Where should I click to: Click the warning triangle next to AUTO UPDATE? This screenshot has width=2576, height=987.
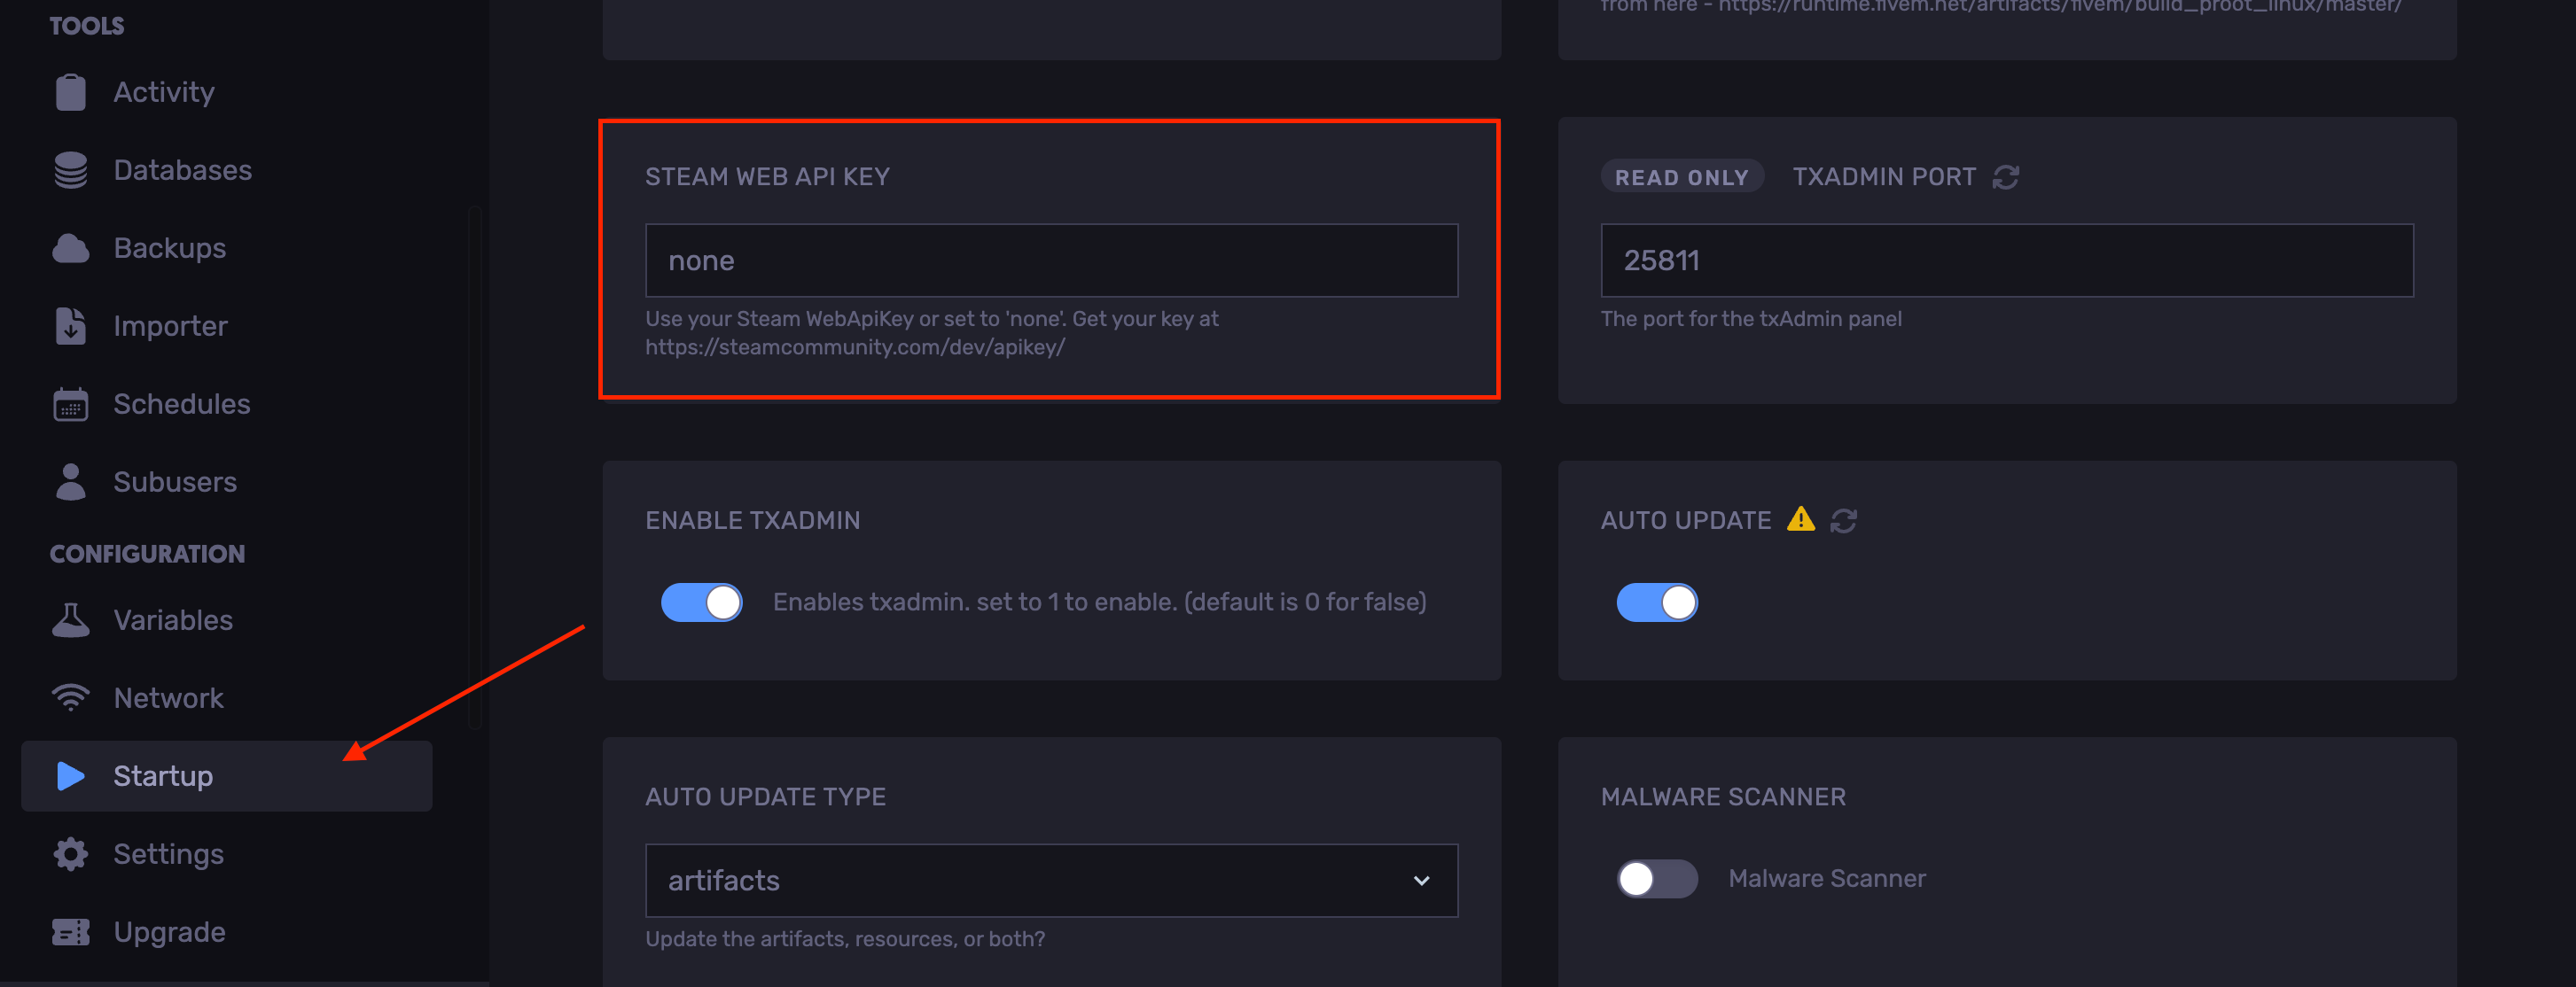click(1800, 520)
